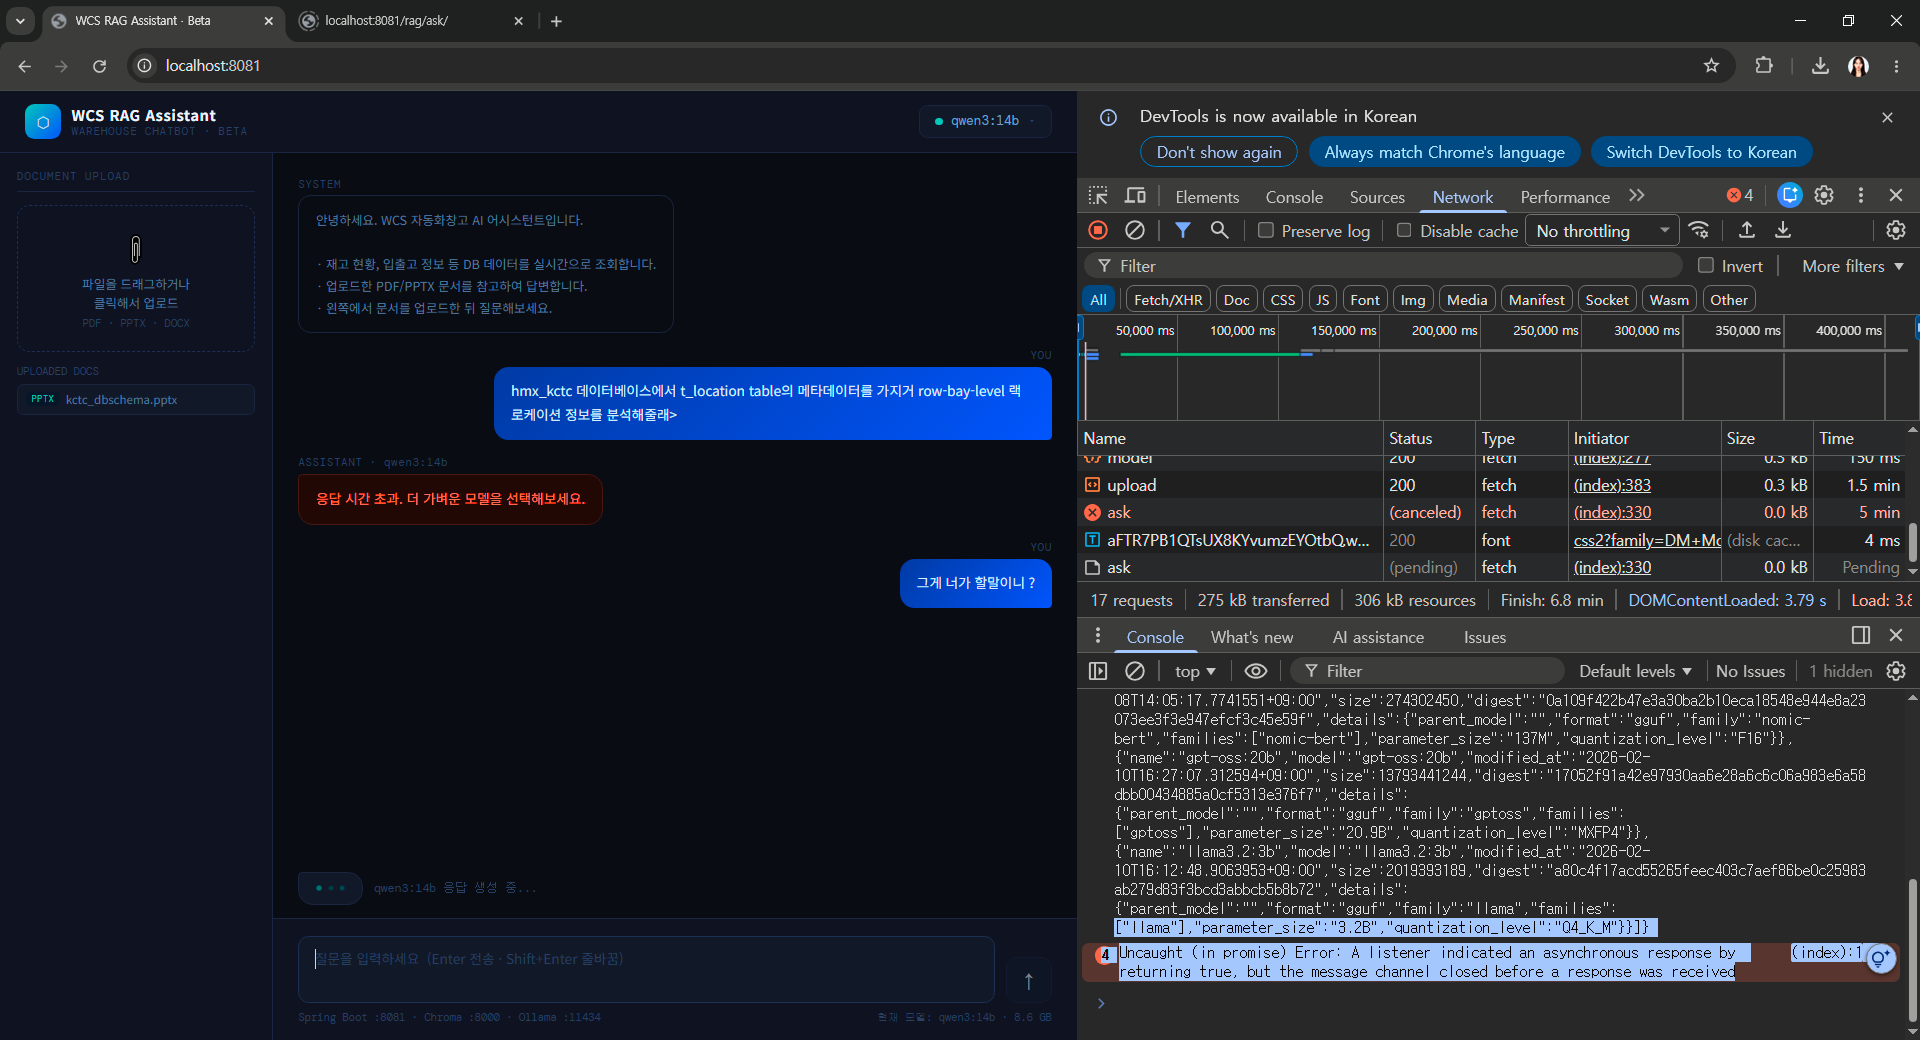Open Network panel settings gear
The image size is (1920, 1040).
point(1895,230)
